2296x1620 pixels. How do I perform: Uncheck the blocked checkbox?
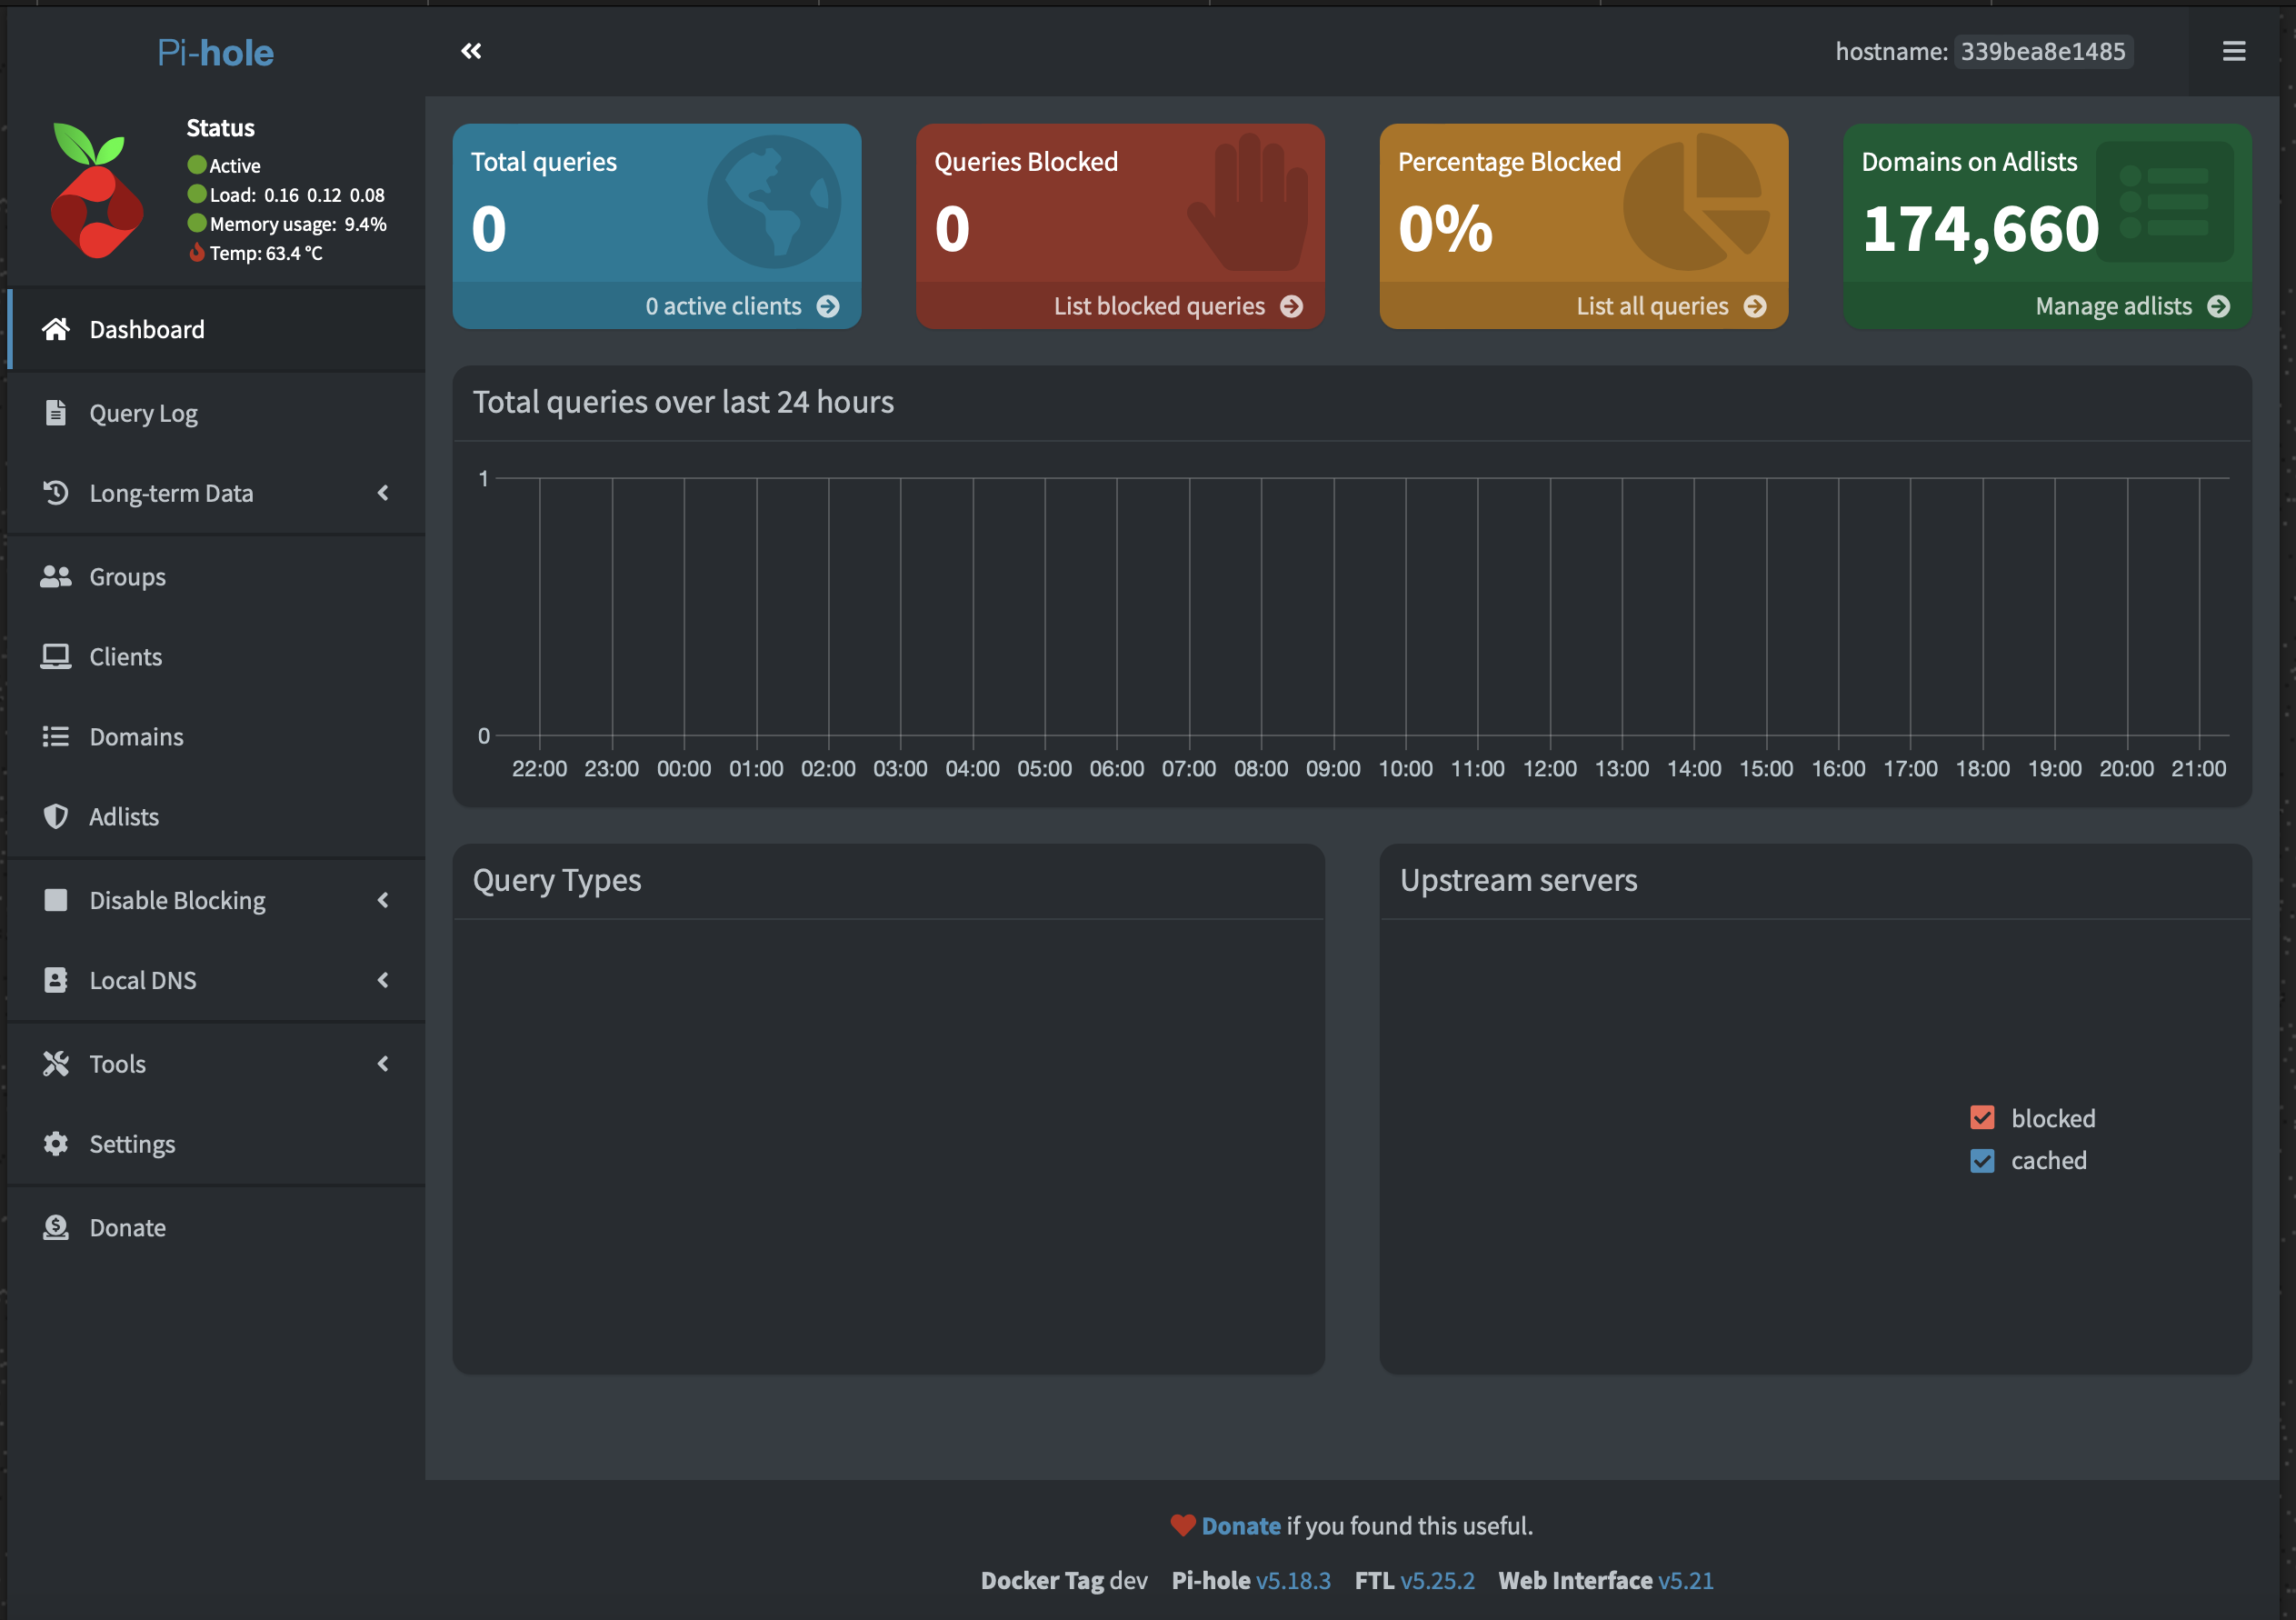1982,1118
